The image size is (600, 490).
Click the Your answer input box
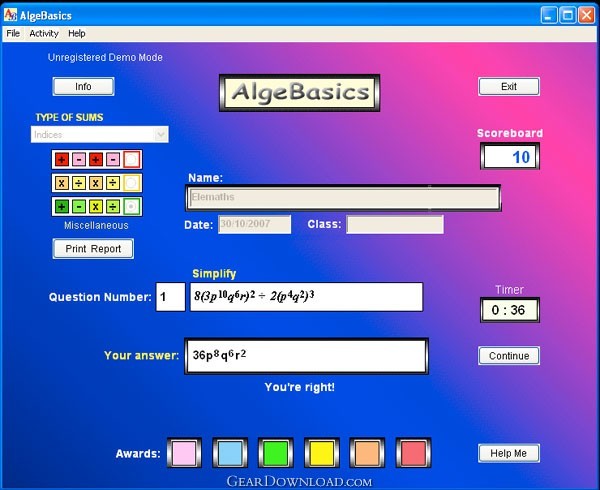(306, 356)
